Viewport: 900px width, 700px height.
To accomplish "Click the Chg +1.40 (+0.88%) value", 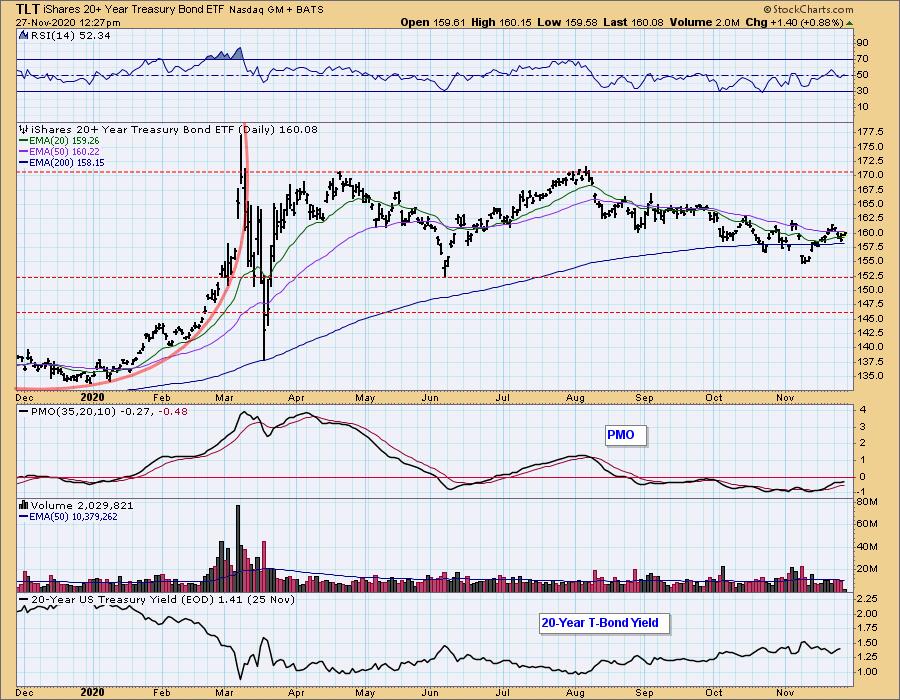I will coord(794,22).
